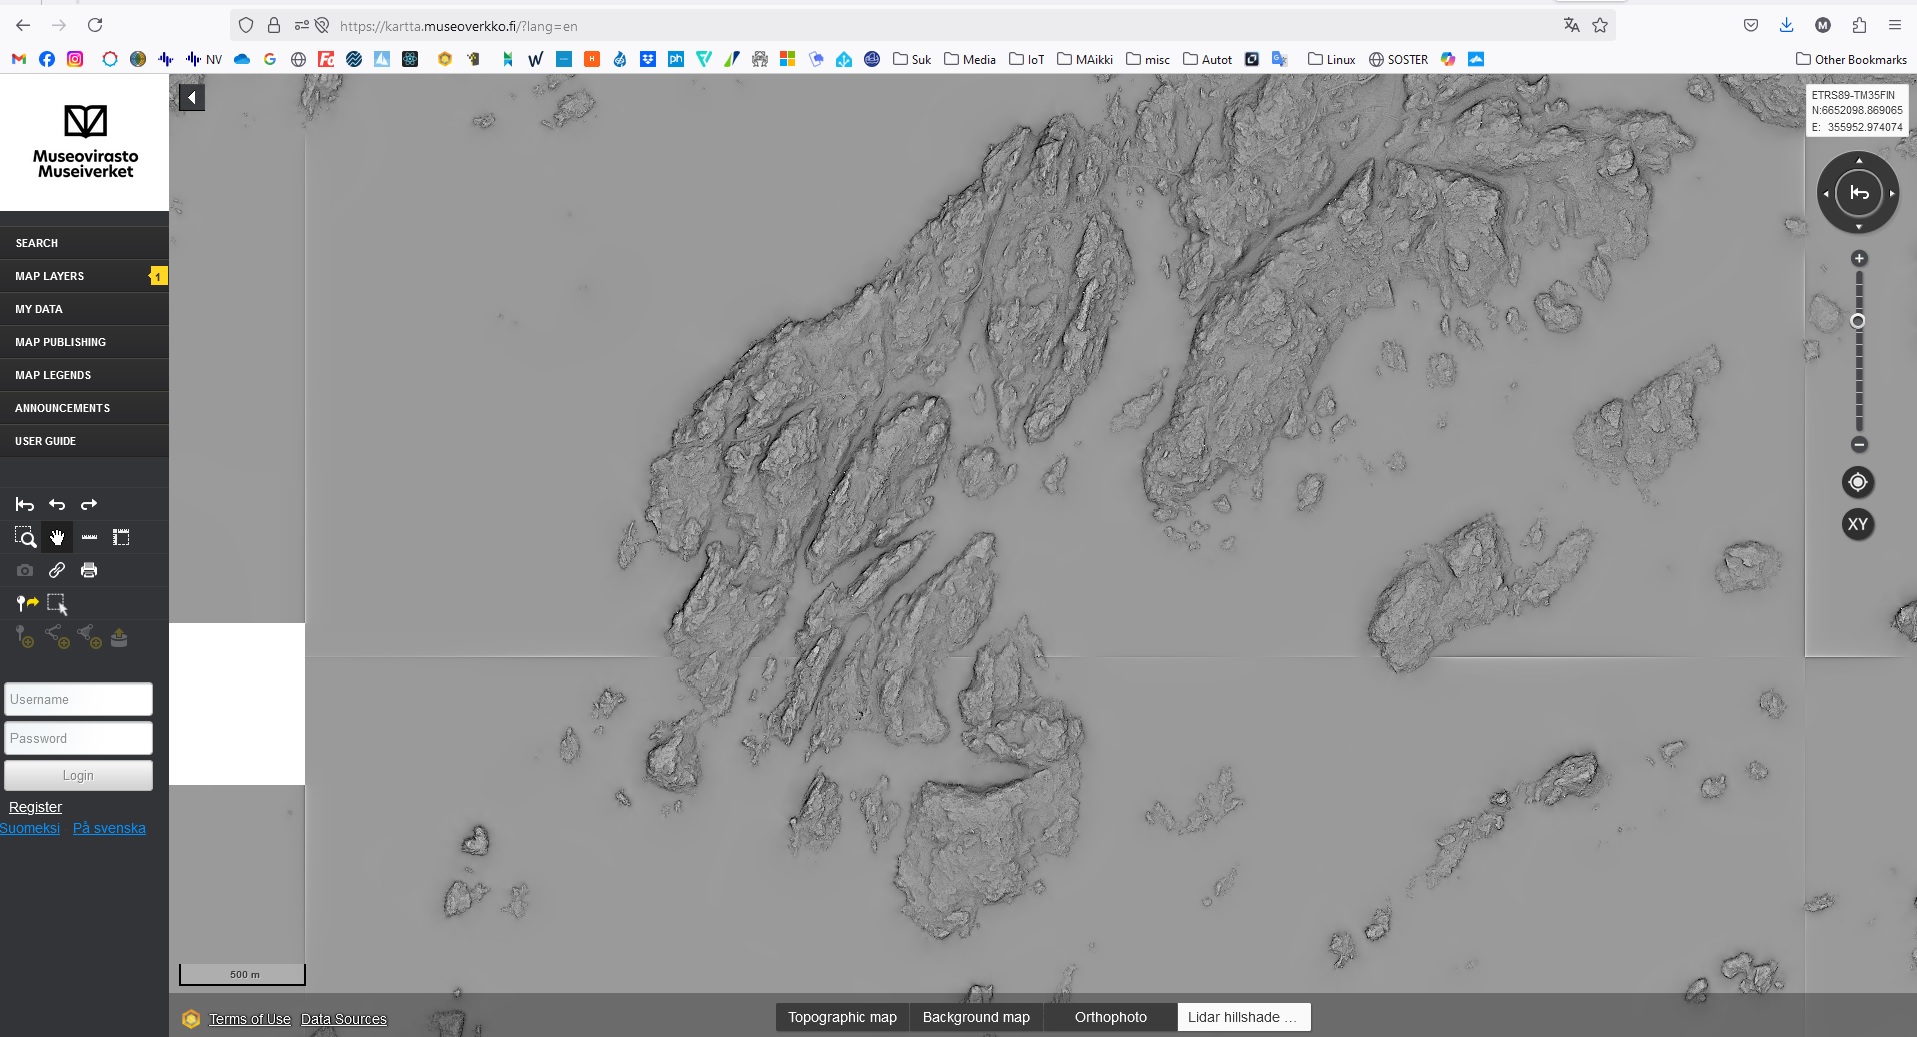Open the MAikki bookmarks folder
1917x1037 pixels.
click(x=1085, y=59)
